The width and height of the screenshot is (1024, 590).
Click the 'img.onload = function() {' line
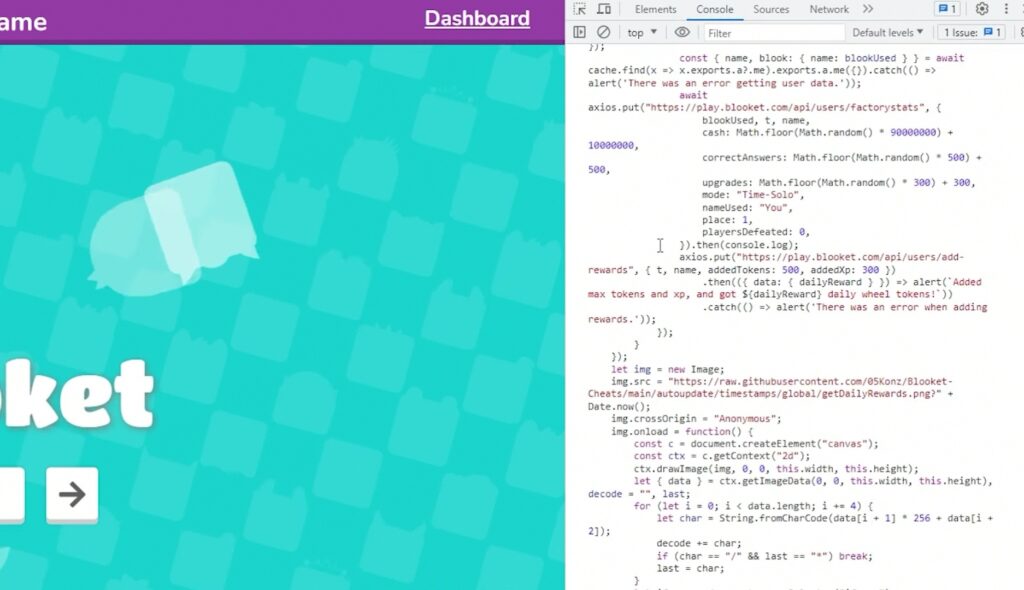coord(682,431)
